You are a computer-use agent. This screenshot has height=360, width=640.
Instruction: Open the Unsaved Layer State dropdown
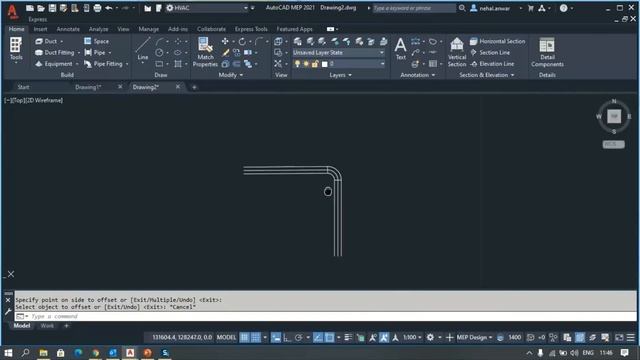338,52
